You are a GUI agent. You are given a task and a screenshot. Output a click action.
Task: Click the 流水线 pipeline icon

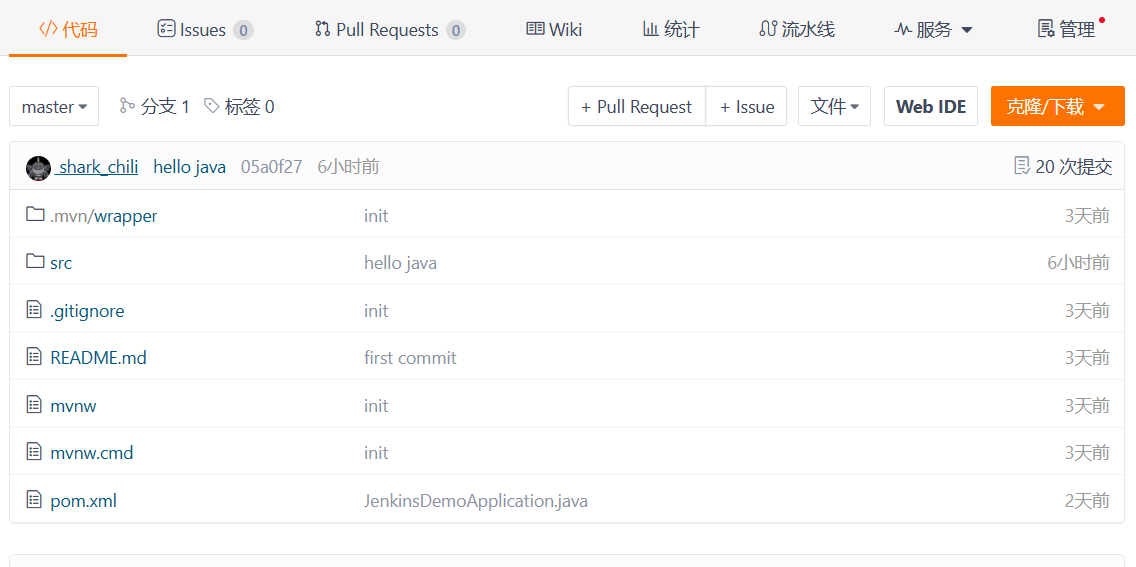click(767, 29)
